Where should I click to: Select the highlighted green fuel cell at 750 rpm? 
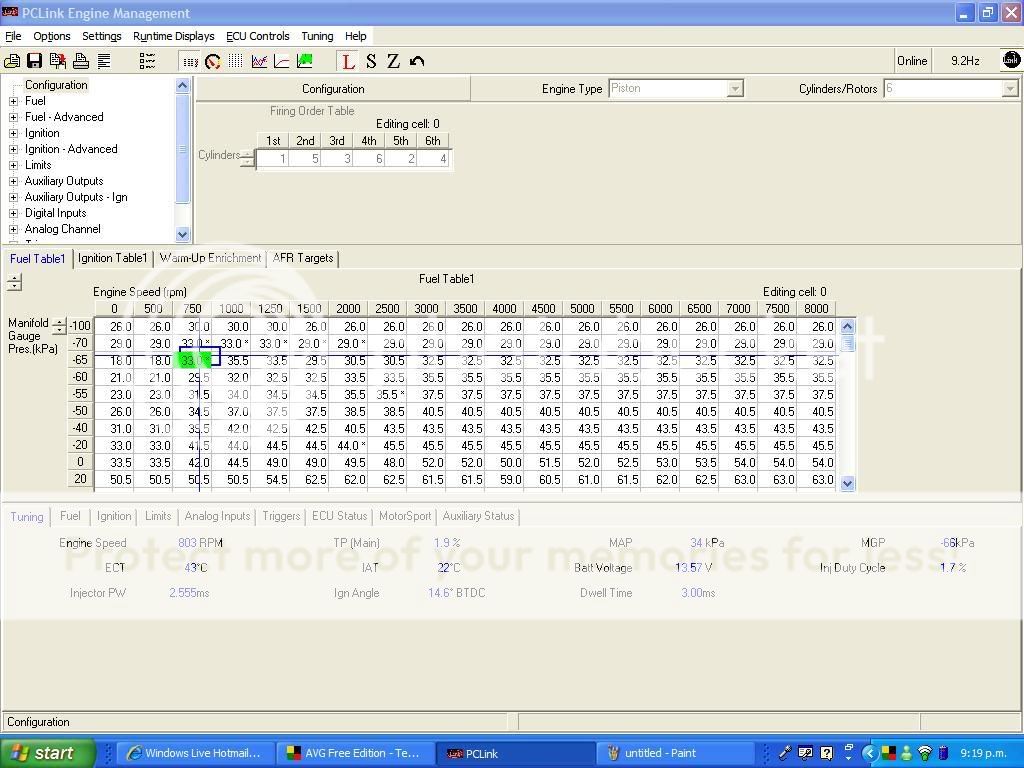194,360
